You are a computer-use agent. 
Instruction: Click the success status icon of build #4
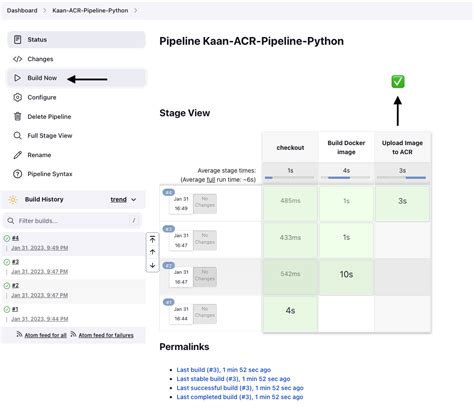click(x=7, y=238)
